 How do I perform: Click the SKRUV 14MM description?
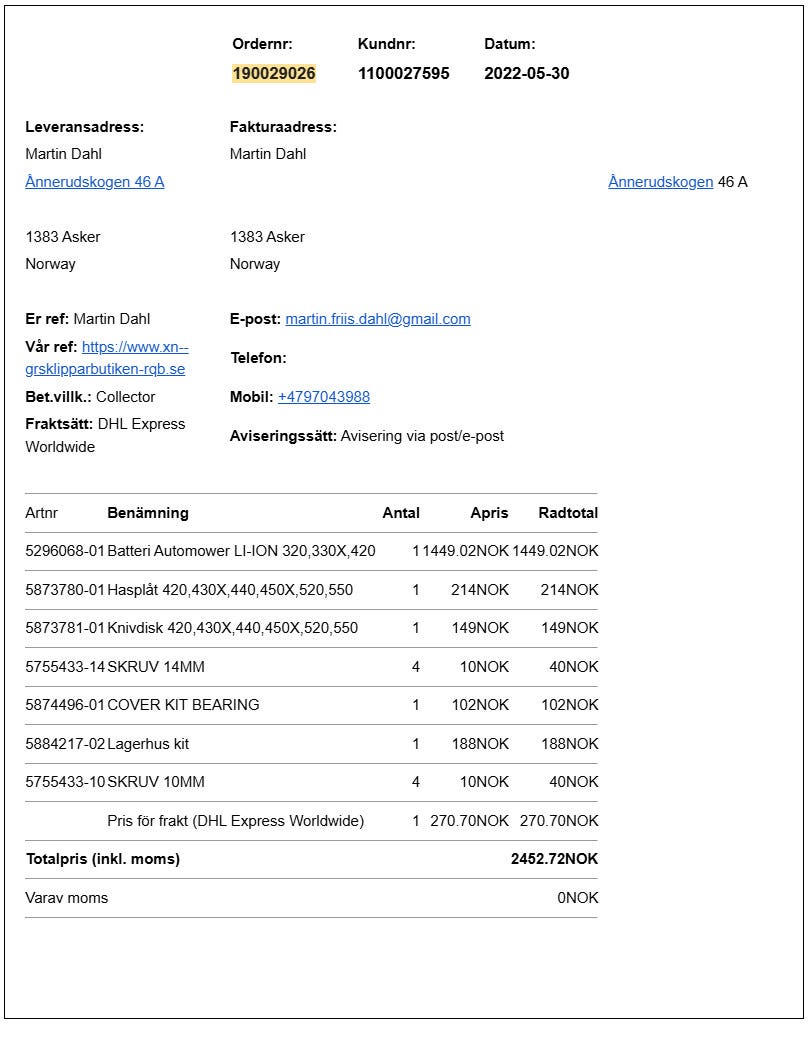[156, 667]
